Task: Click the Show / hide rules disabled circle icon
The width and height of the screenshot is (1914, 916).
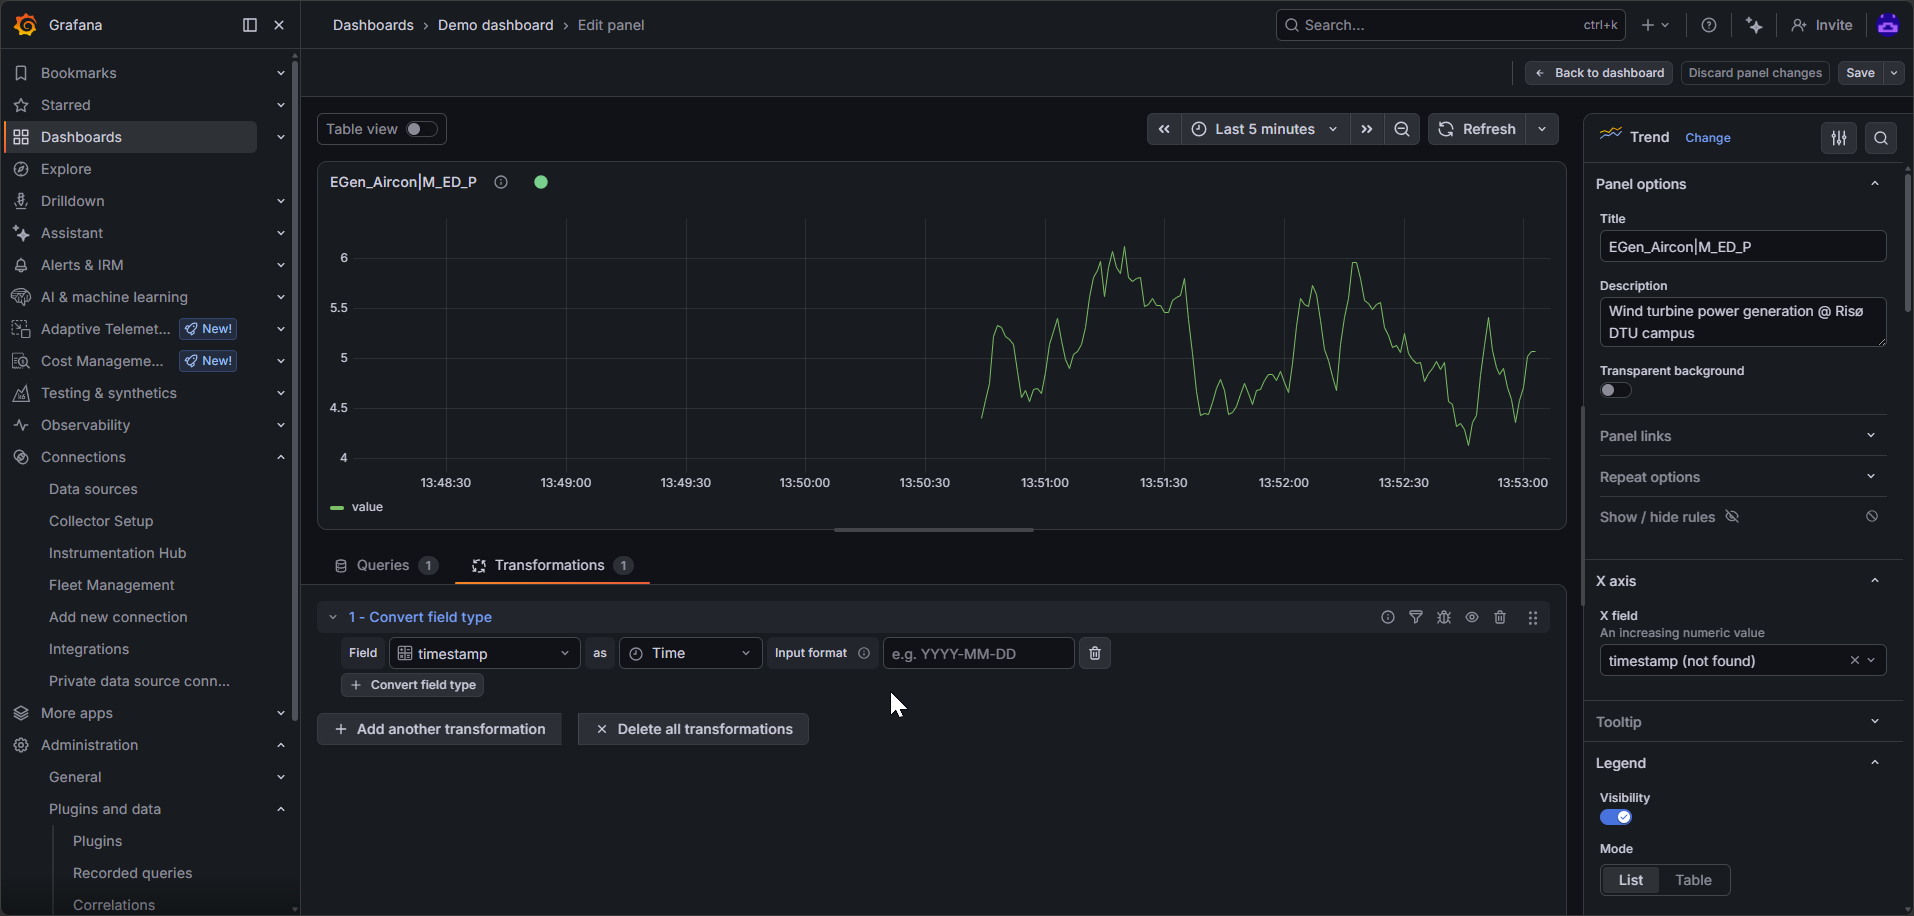Action: [1872, 516]
